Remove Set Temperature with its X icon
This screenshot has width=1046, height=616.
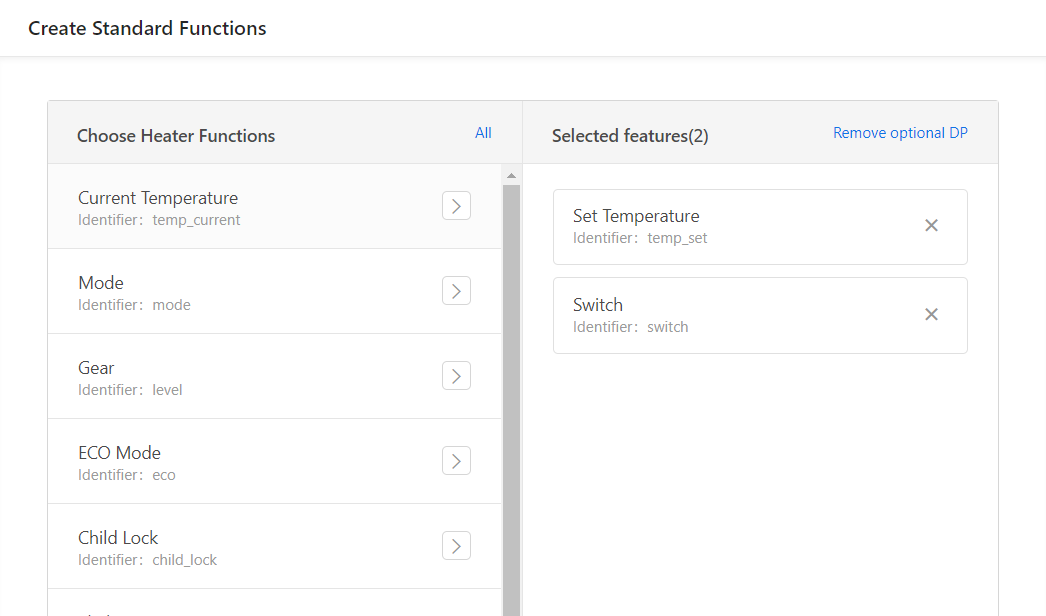[931, 226]
